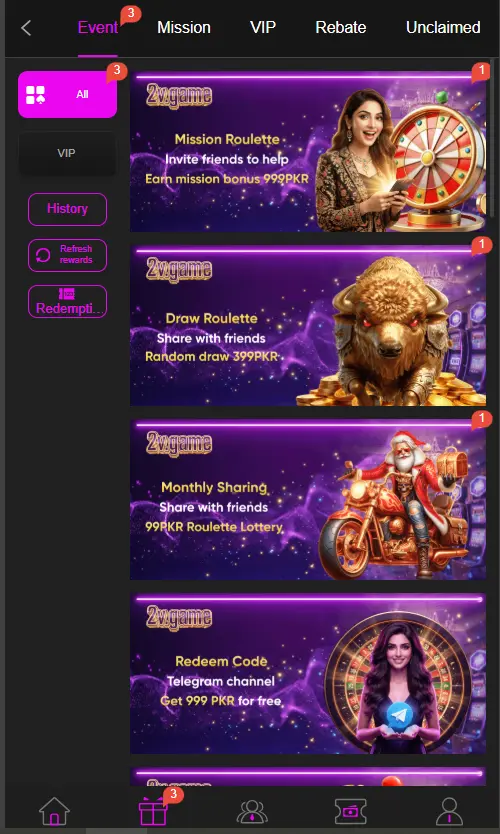
Task: Click the Redemption code ticket icon
Action: [66, 294]
